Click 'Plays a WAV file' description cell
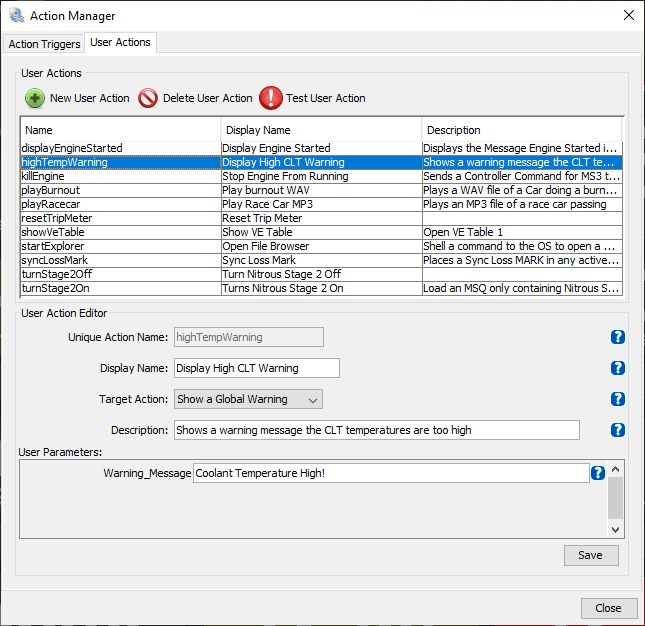 click(x=522, y=190)
